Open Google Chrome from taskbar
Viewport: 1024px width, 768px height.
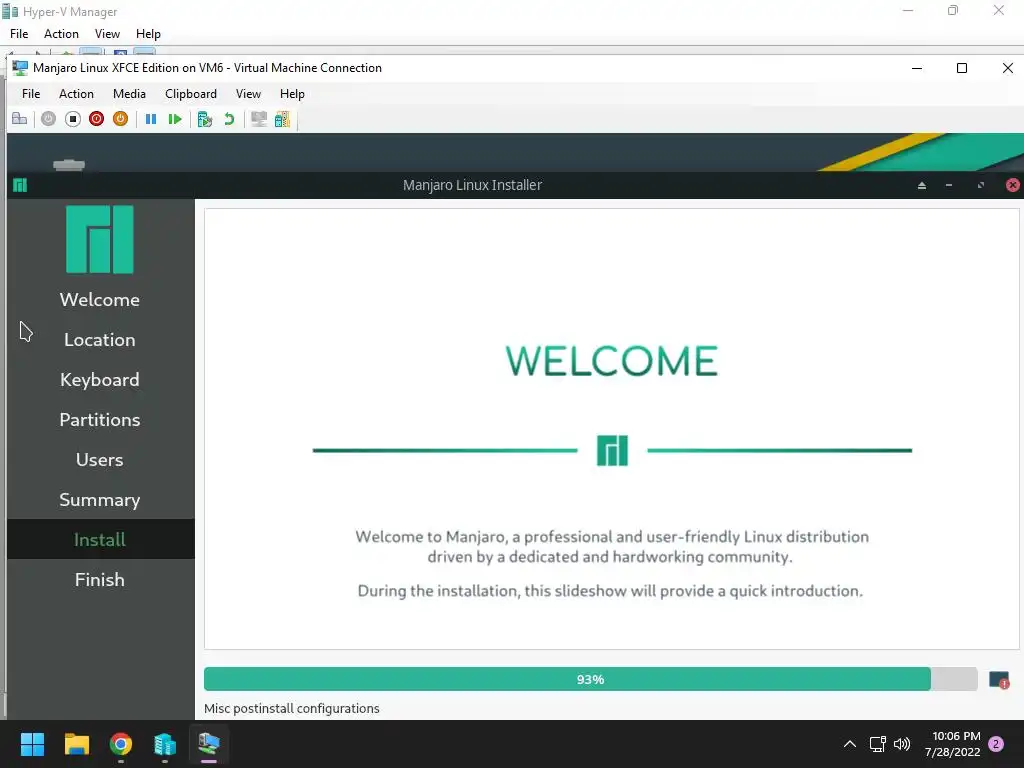[121, 744]
